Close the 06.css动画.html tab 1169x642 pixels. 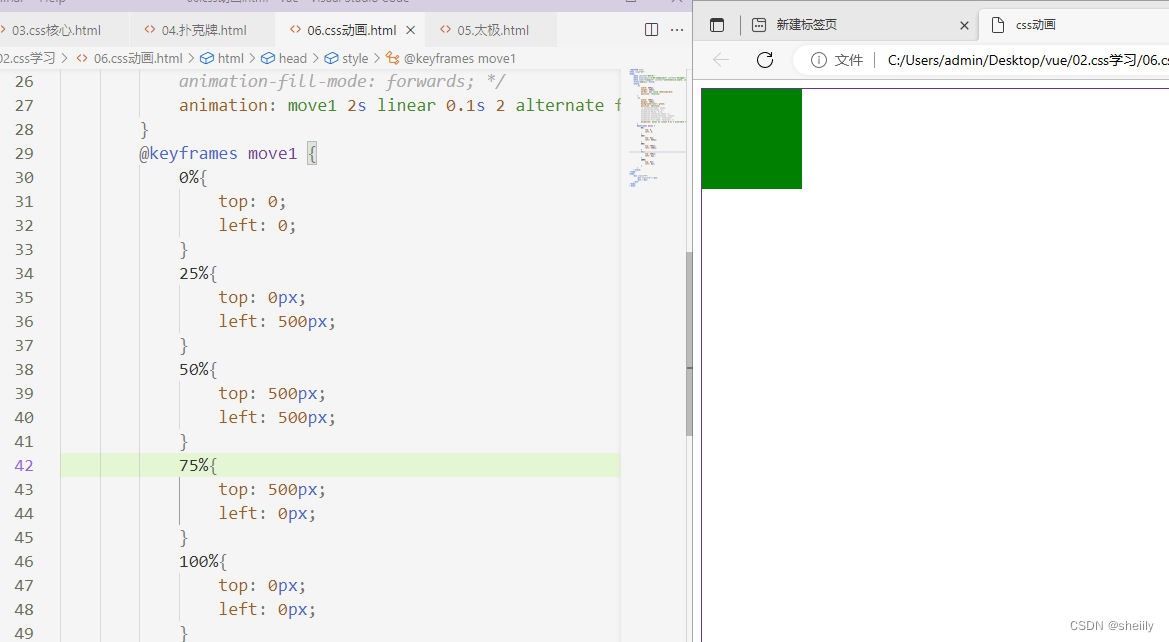click(410, 31)
